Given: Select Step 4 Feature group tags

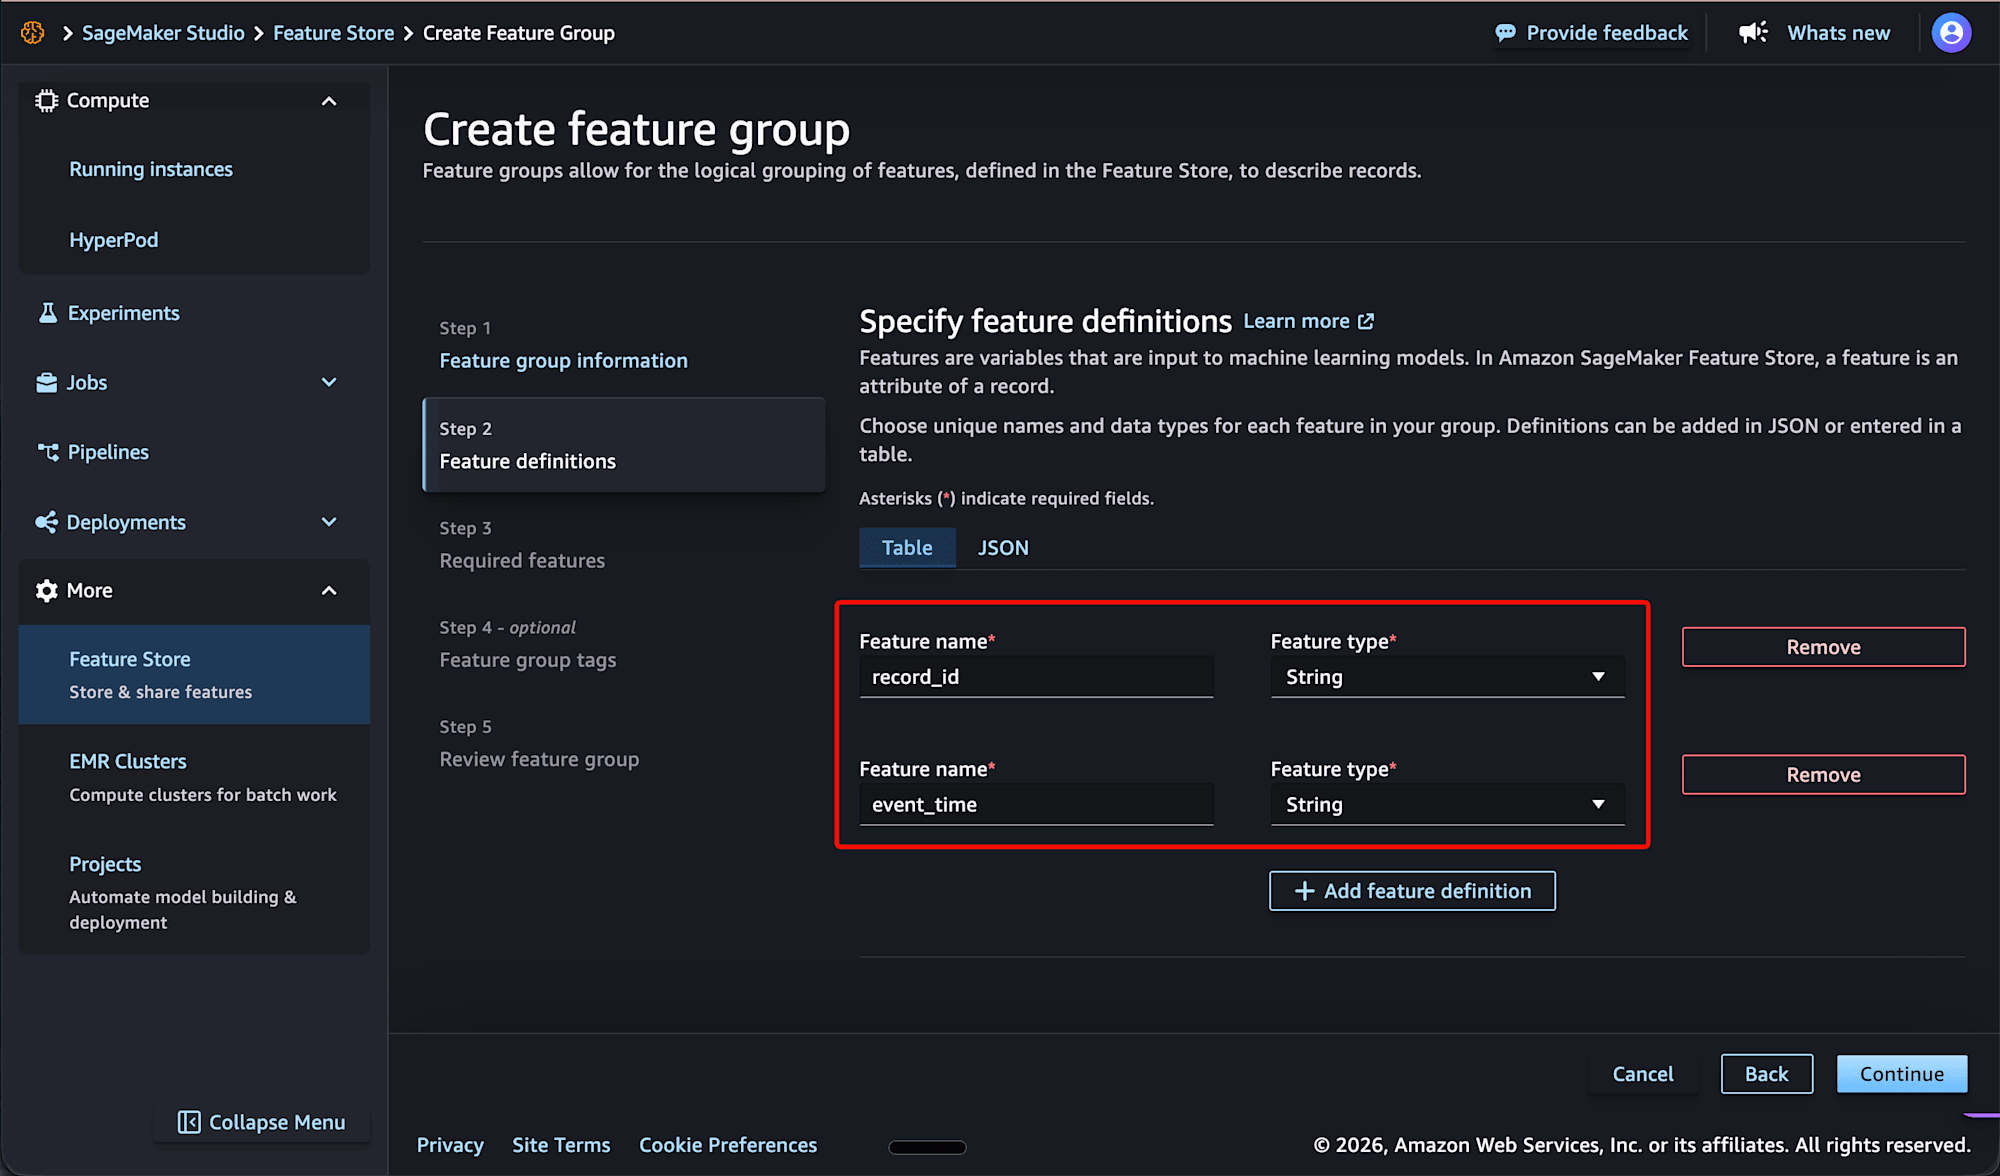Looking at the screenshot, I should pyautogui.click(x=528, y=660).
